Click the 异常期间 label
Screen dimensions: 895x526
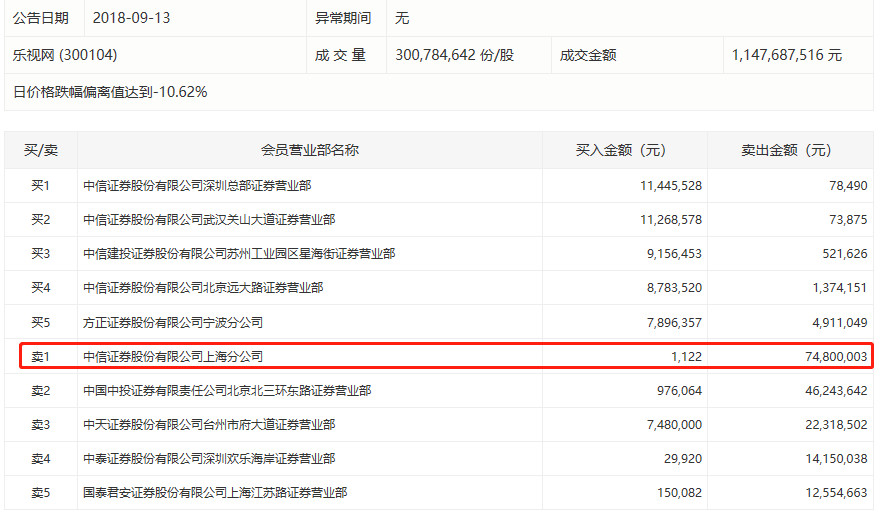click(x=343, y=18)
